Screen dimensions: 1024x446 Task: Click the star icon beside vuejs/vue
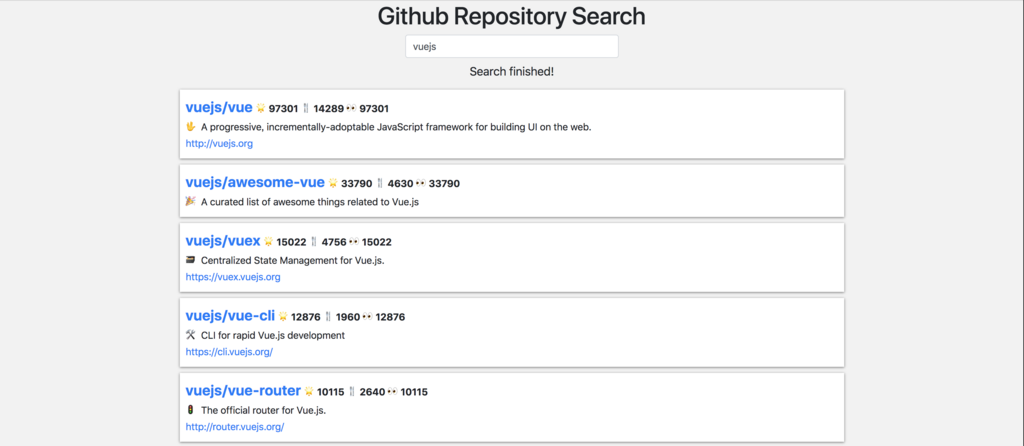pyautogui.click(x=261, y=108)
